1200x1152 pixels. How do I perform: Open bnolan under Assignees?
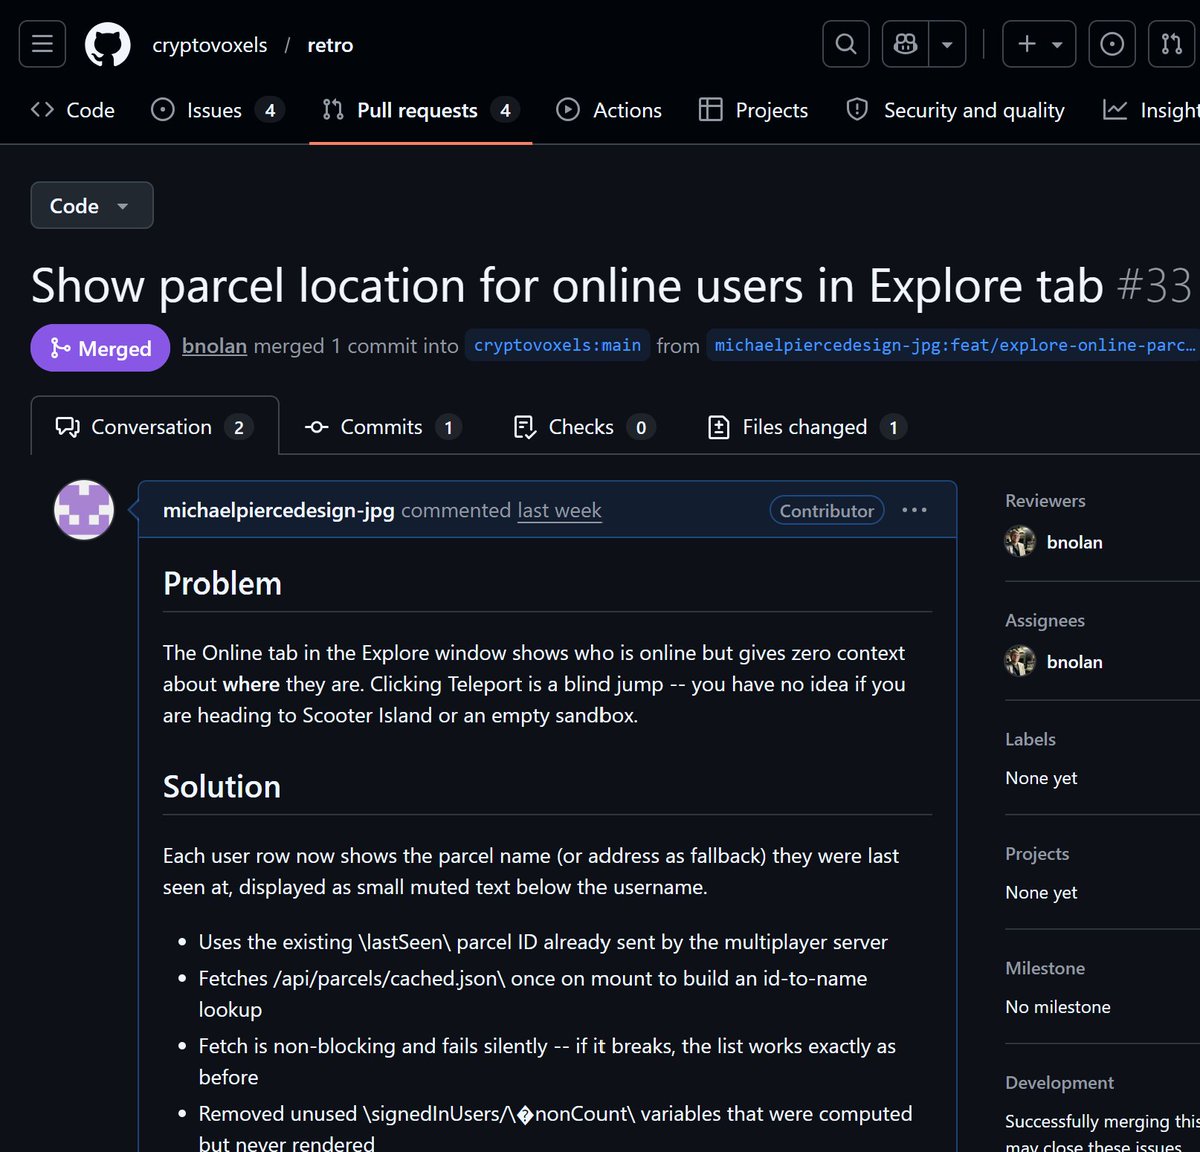pyautogui.click(x=1074, y=662)
